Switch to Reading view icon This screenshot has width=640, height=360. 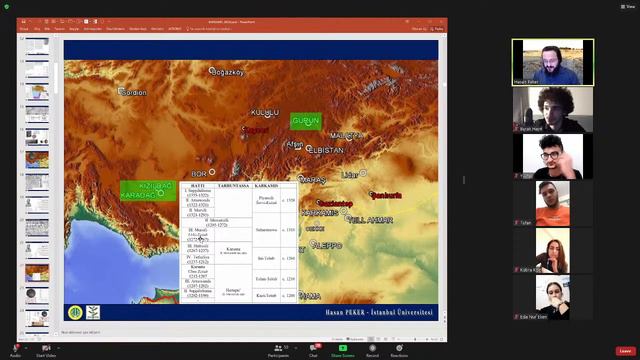386,339
